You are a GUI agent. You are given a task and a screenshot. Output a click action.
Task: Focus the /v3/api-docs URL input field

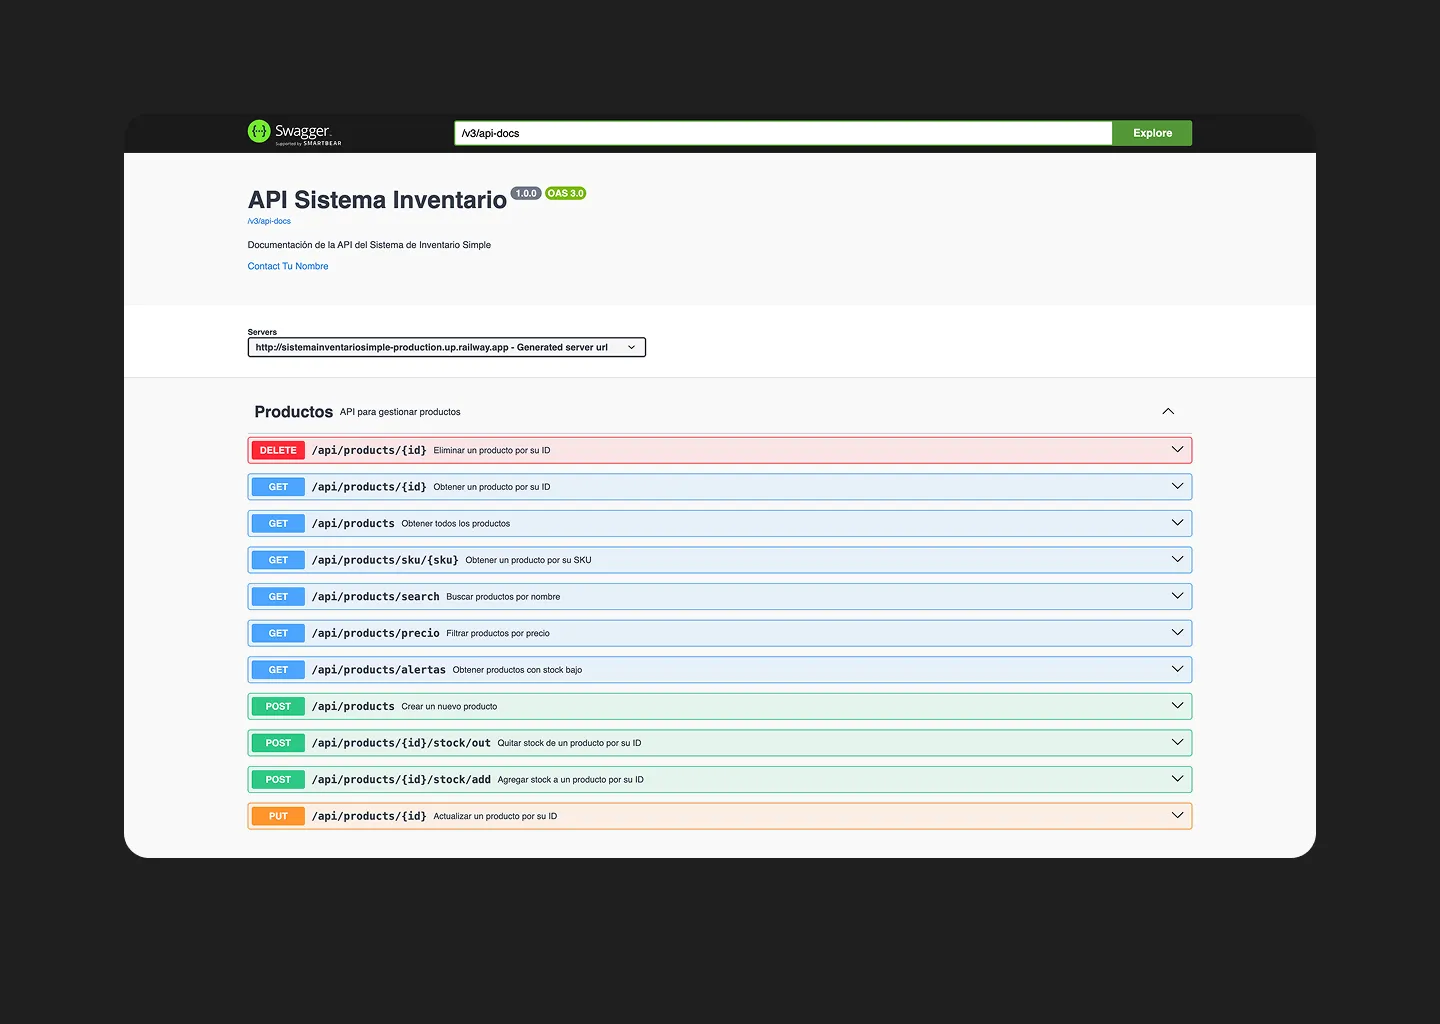click(783, 133)
